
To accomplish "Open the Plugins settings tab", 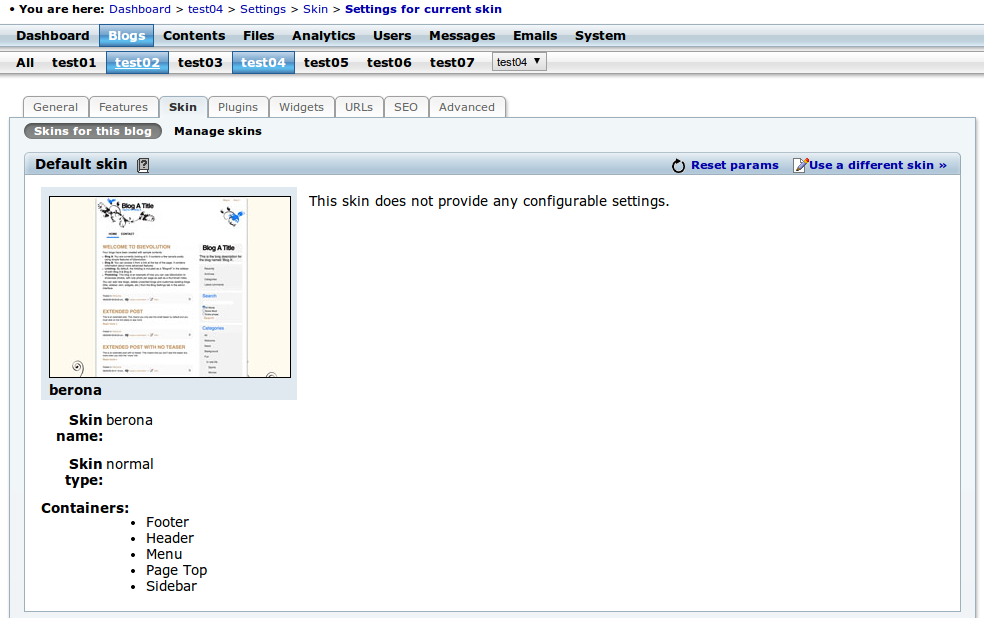I will click(238, 107).
